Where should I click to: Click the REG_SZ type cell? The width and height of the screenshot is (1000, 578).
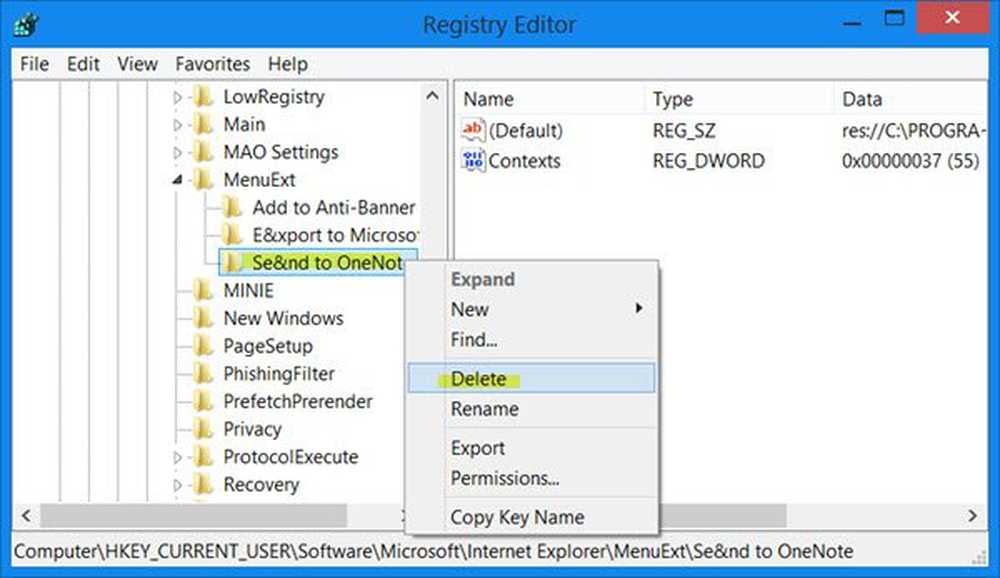click(x=684, y=131)
